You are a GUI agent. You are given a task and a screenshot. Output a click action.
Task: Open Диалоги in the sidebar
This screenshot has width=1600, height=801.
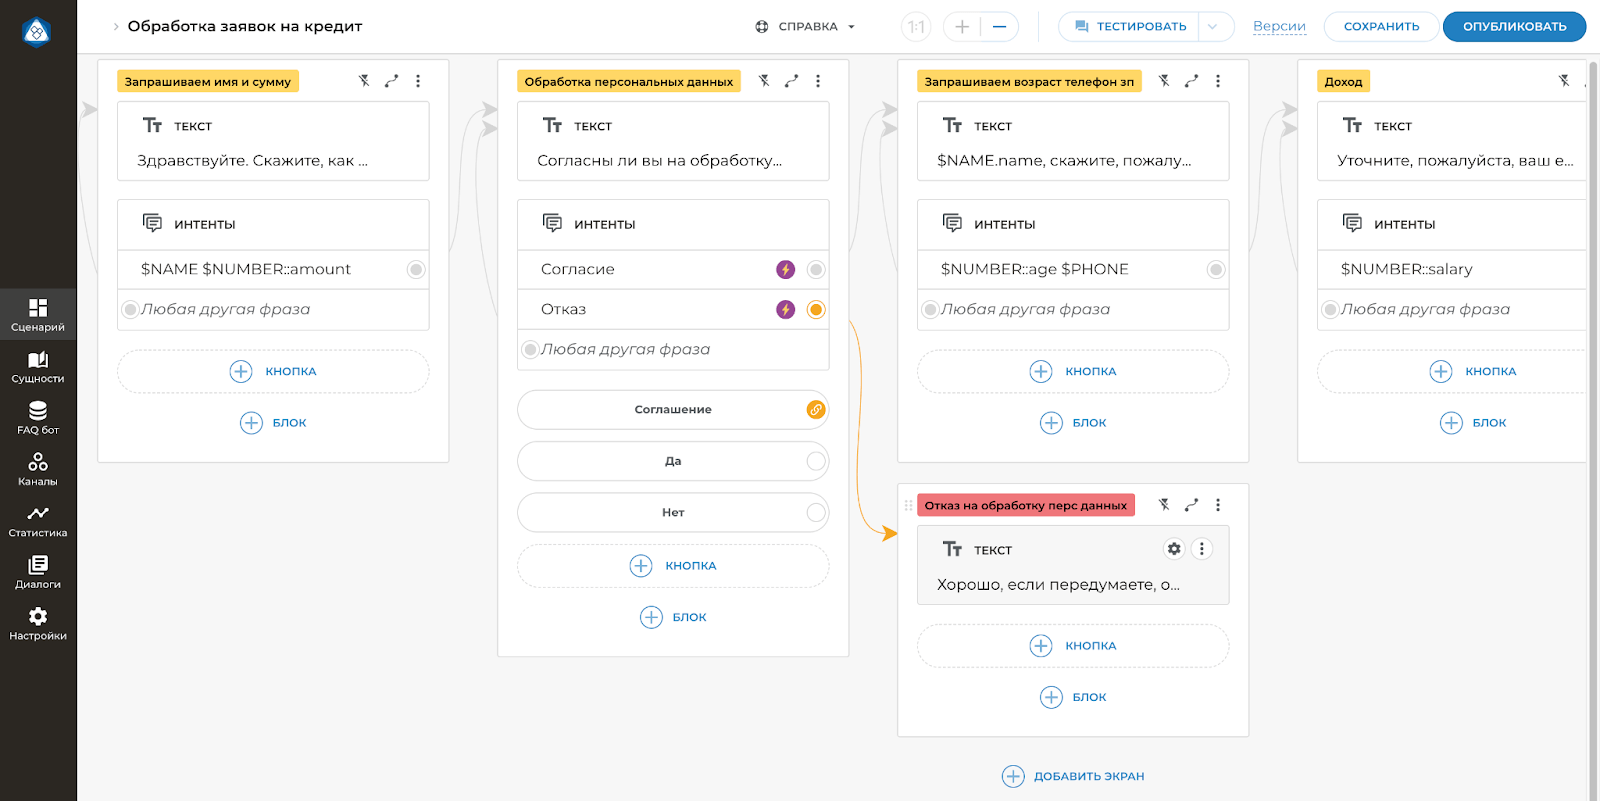click(x=38, y=572)
